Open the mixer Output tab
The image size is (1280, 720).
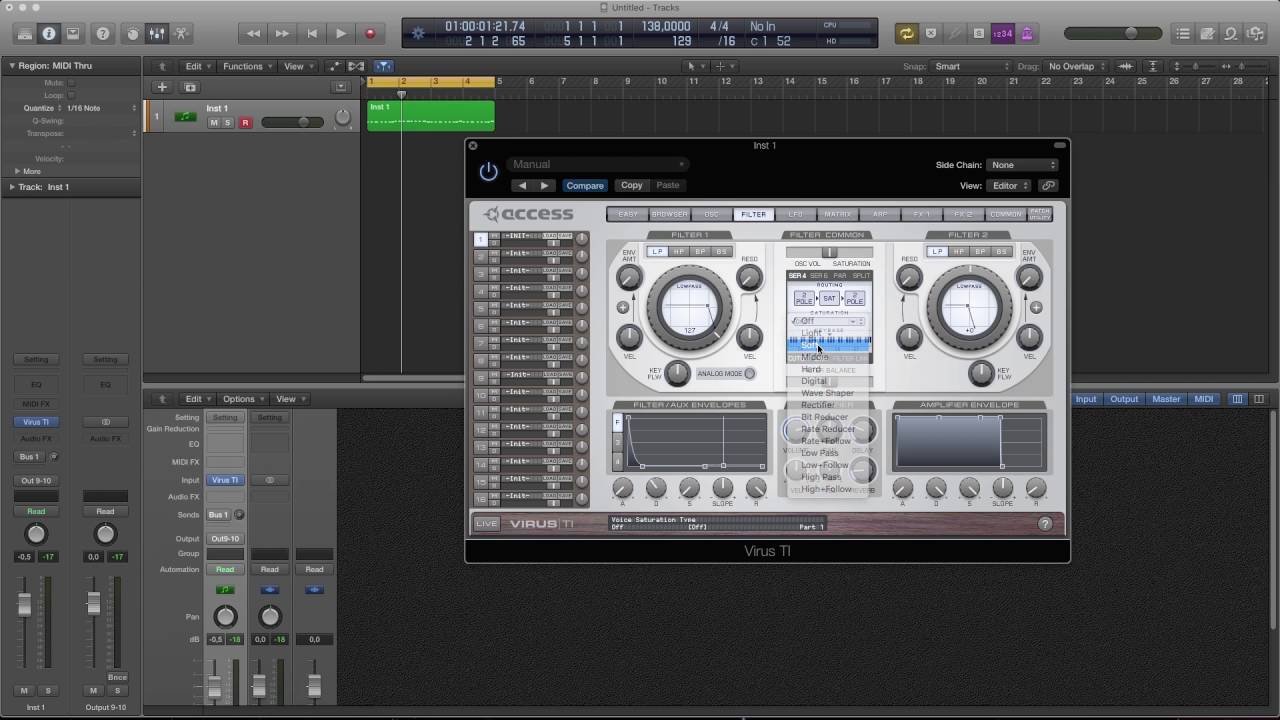click(1124, 399)
